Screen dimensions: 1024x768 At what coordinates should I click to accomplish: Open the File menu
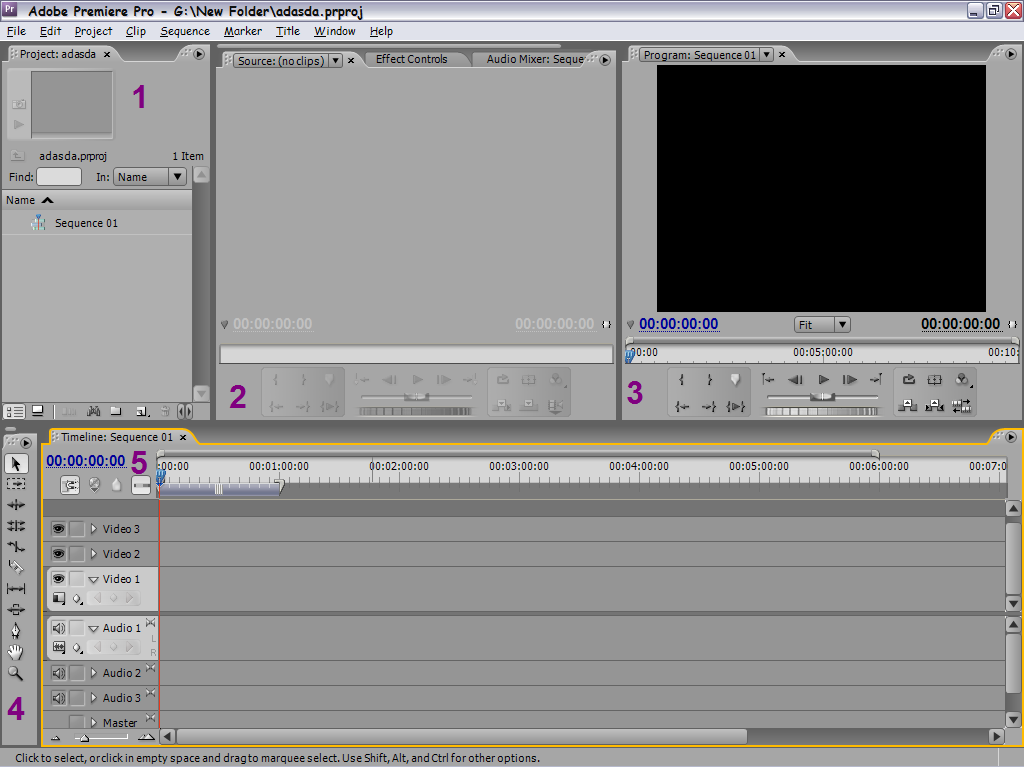16,31
